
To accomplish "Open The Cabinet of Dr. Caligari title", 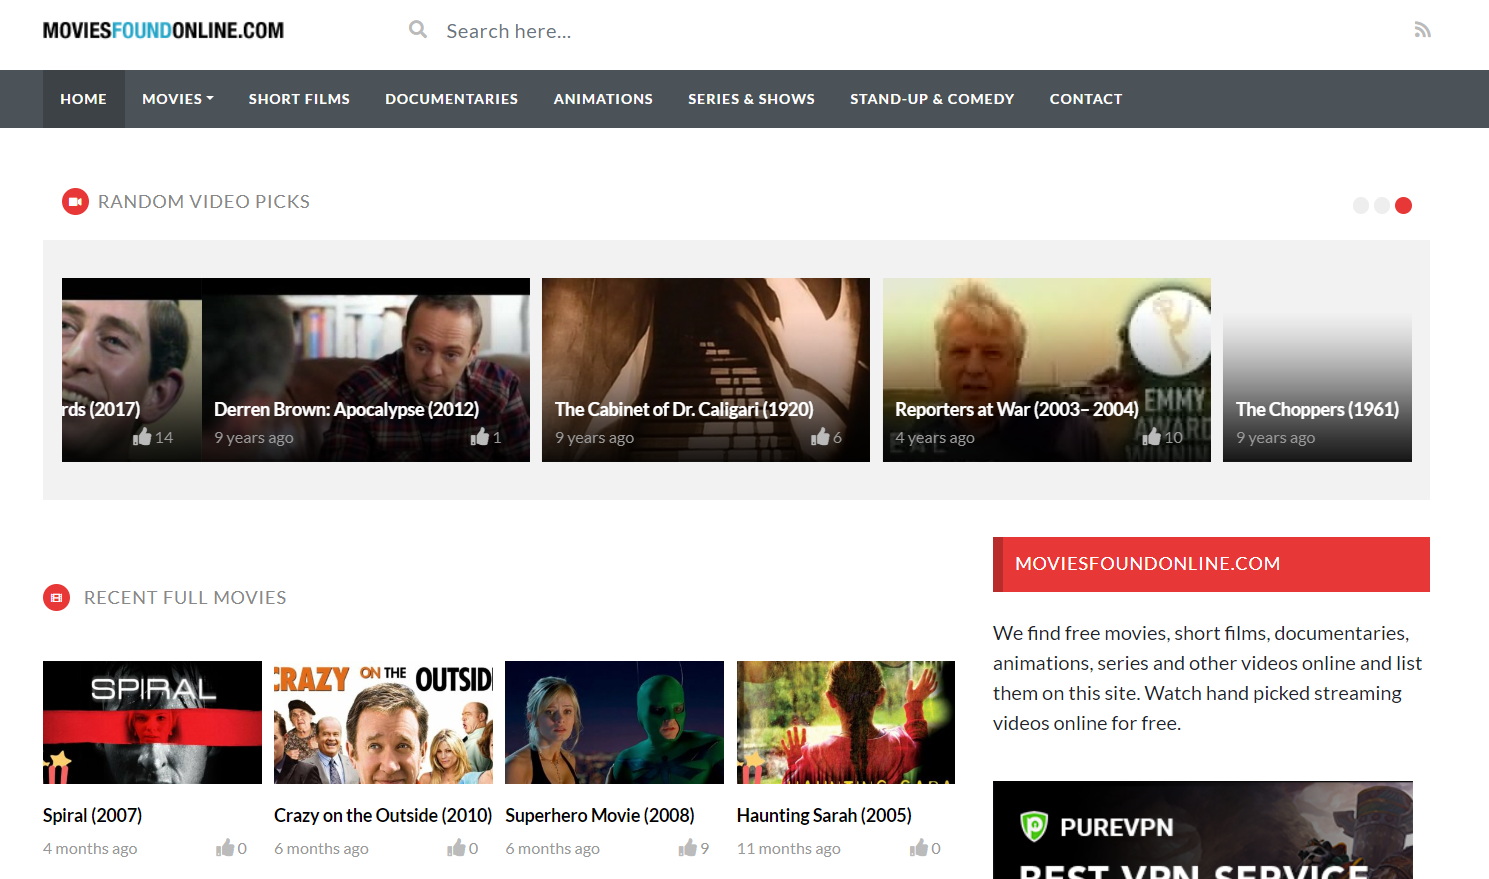I will tap(684, 409).
